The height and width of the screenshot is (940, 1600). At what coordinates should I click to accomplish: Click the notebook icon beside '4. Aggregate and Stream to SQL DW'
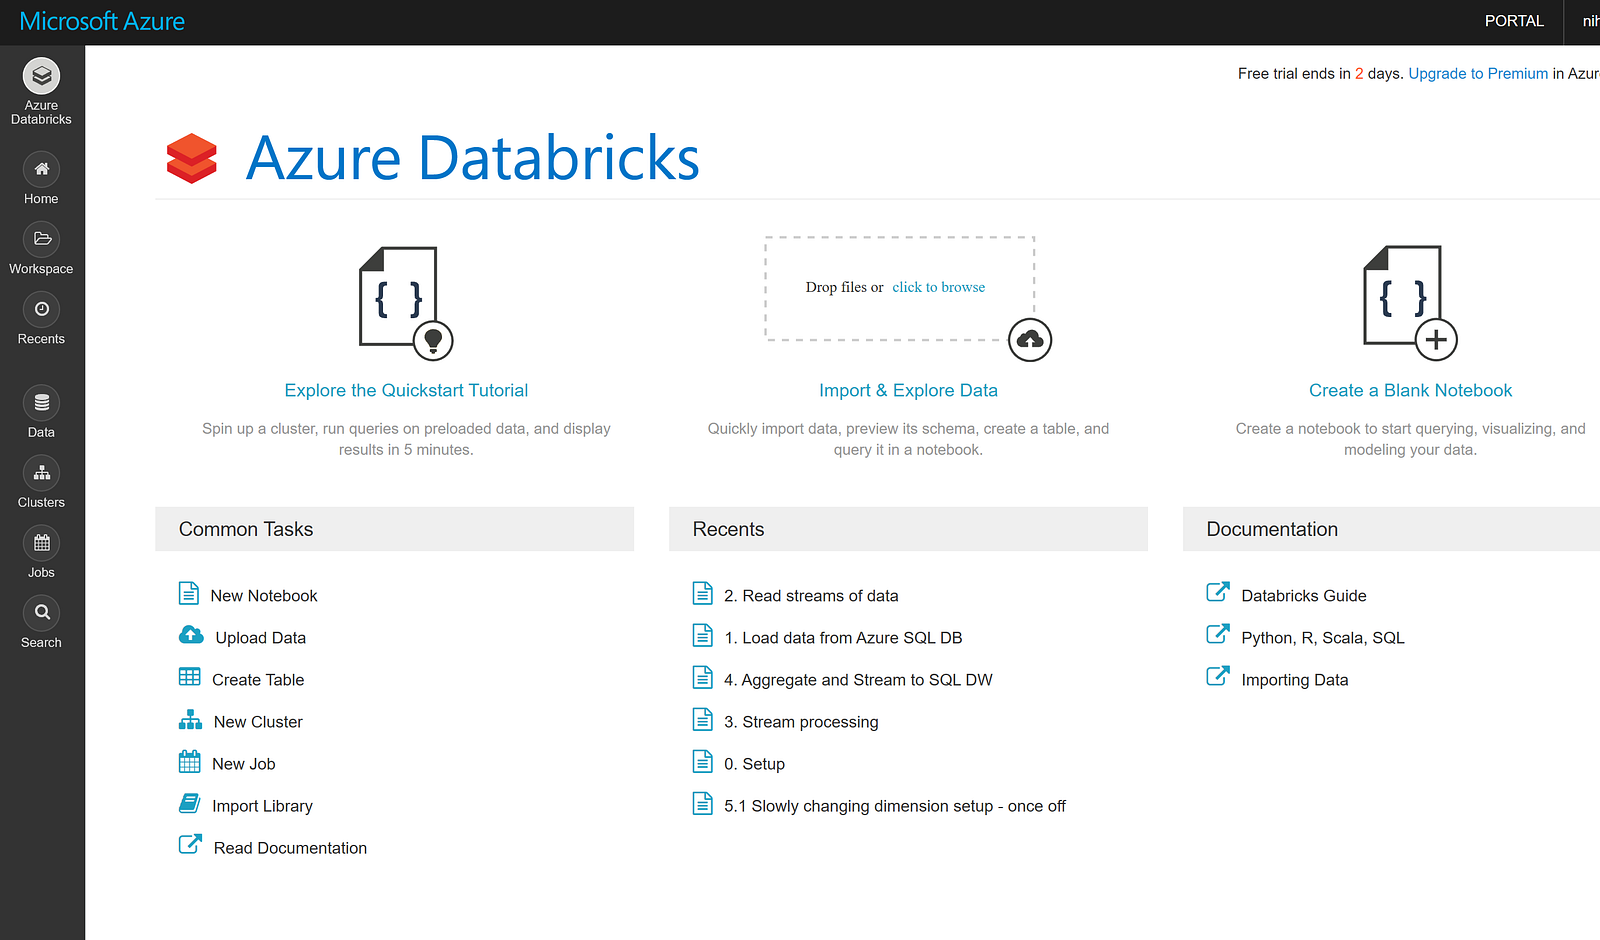(703, 677)
